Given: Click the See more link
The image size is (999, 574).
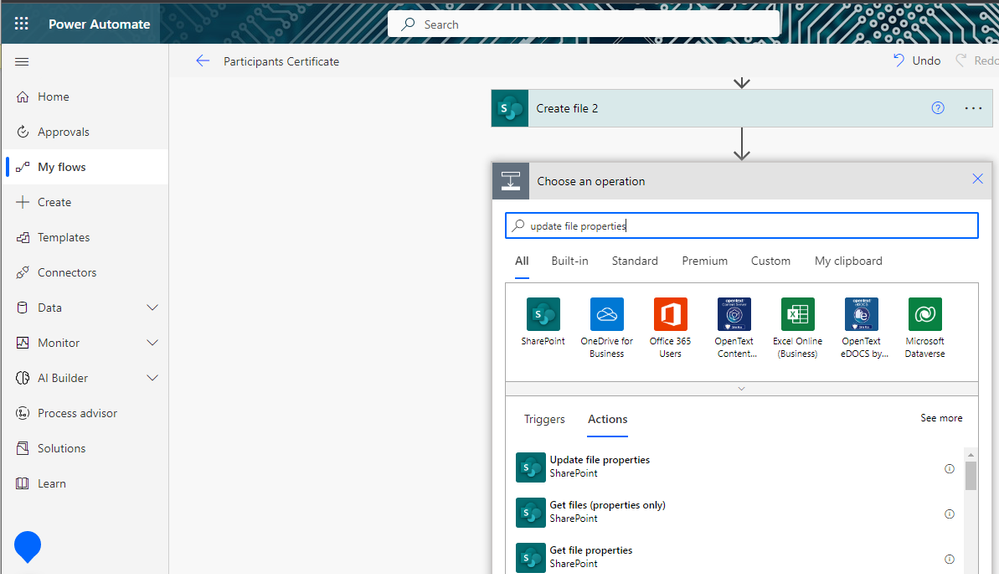Looking at the screenshot, I should (x=941, y=418).
